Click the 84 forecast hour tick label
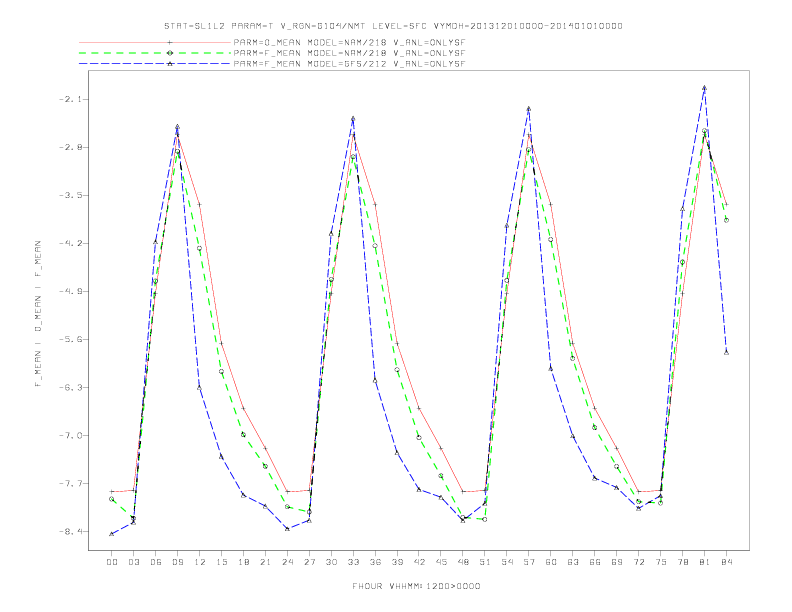The image size is (792, 612). click(x=726, y=562)
